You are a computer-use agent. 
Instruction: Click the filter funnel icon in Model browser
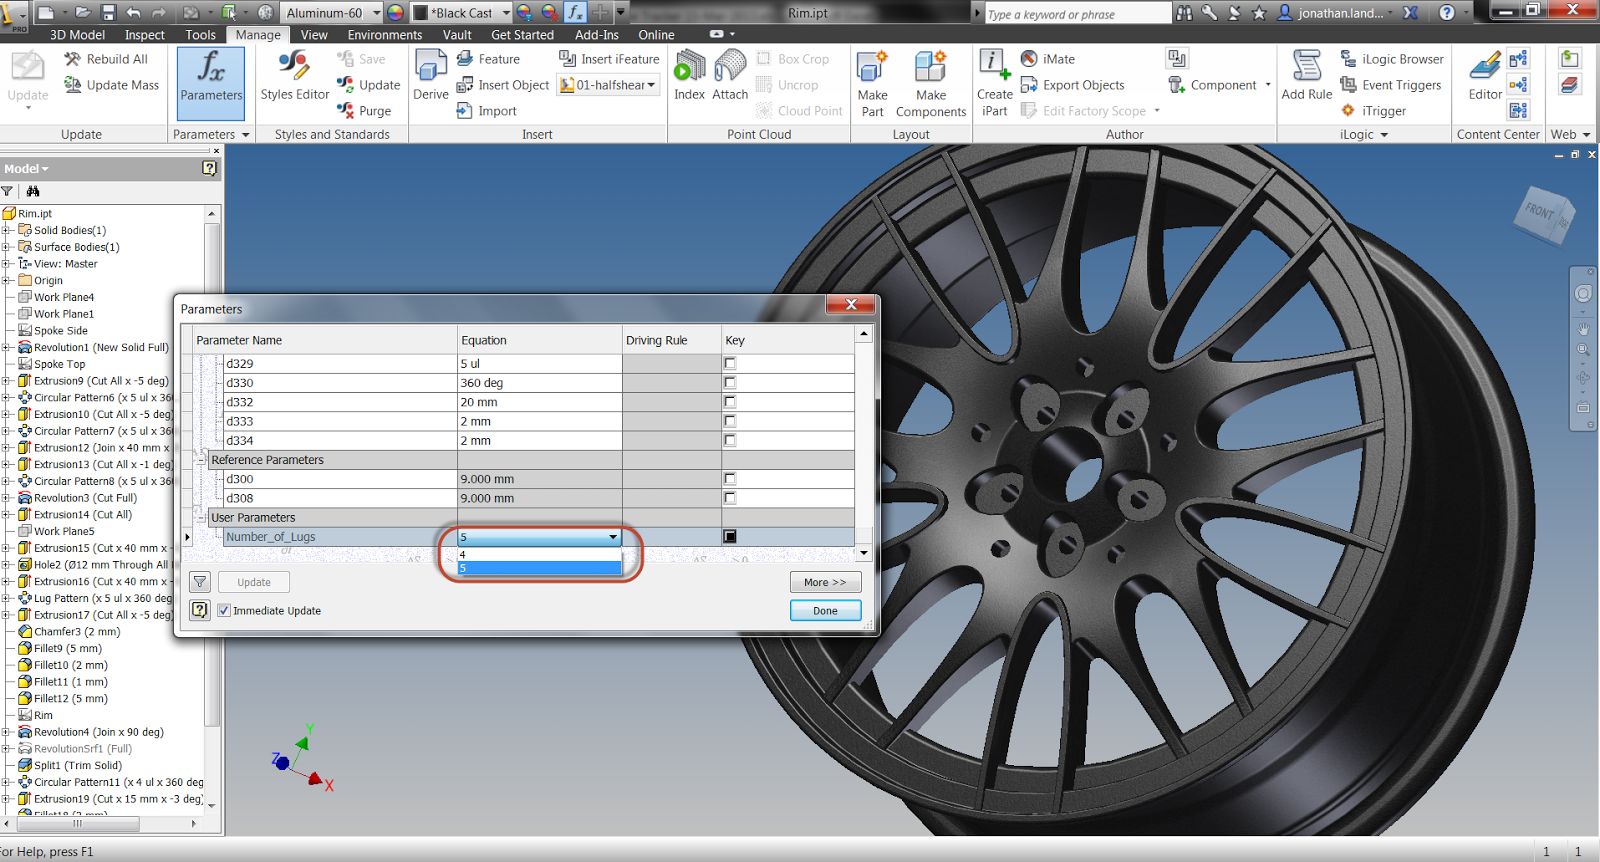(x=7, y=191)
